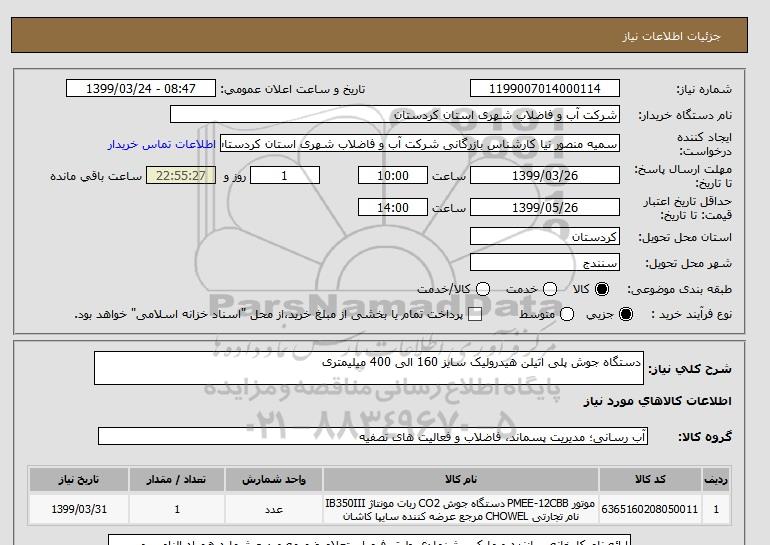Click the general need description text box
The image size is (770, 545).
(x=369, y=368)
